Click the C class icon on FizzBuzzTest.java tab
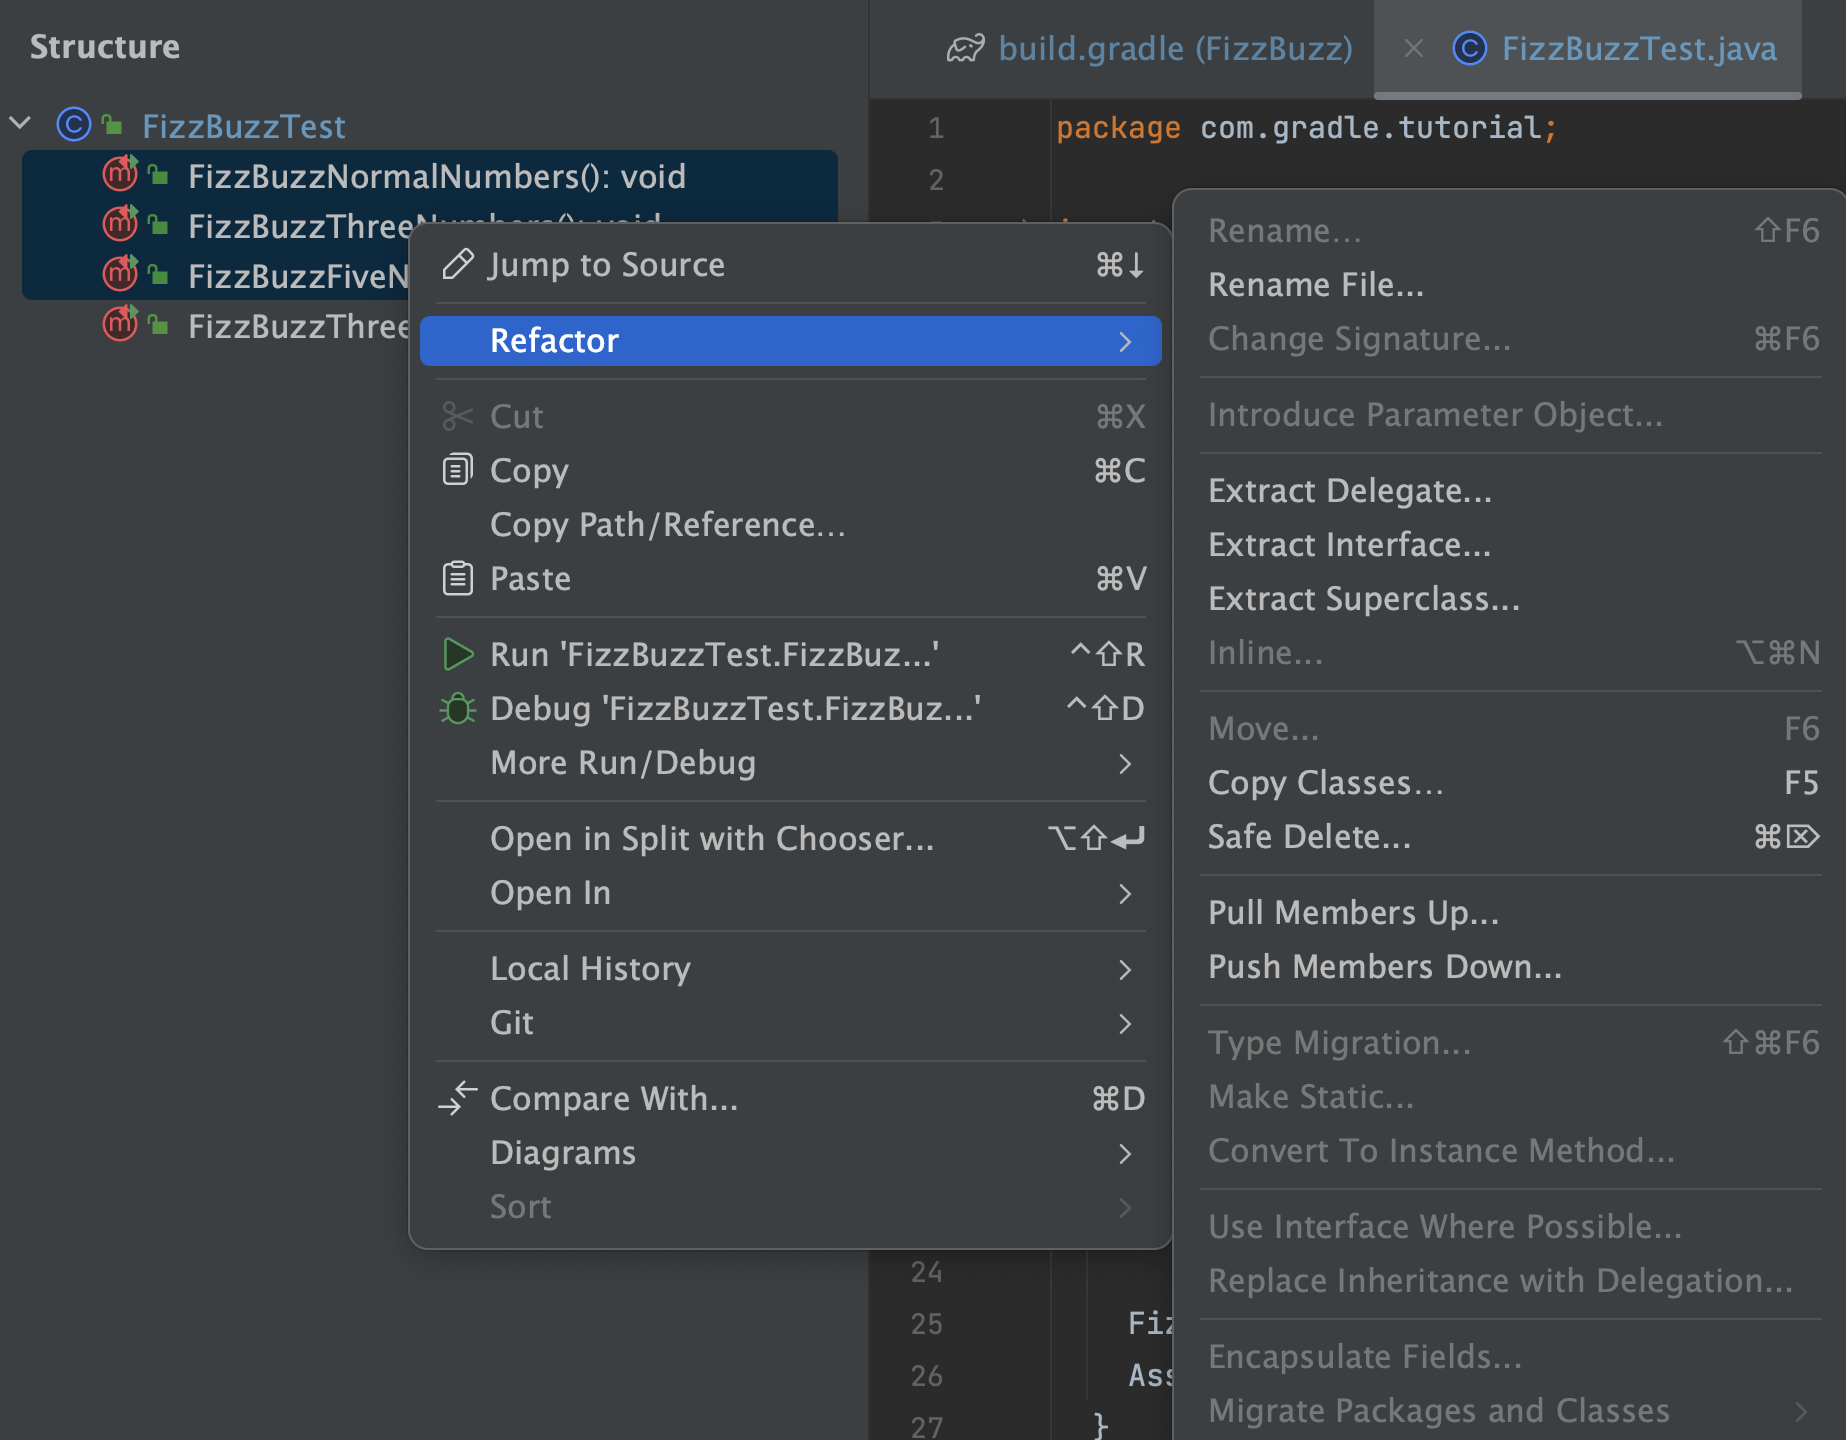 (1469, 47)
